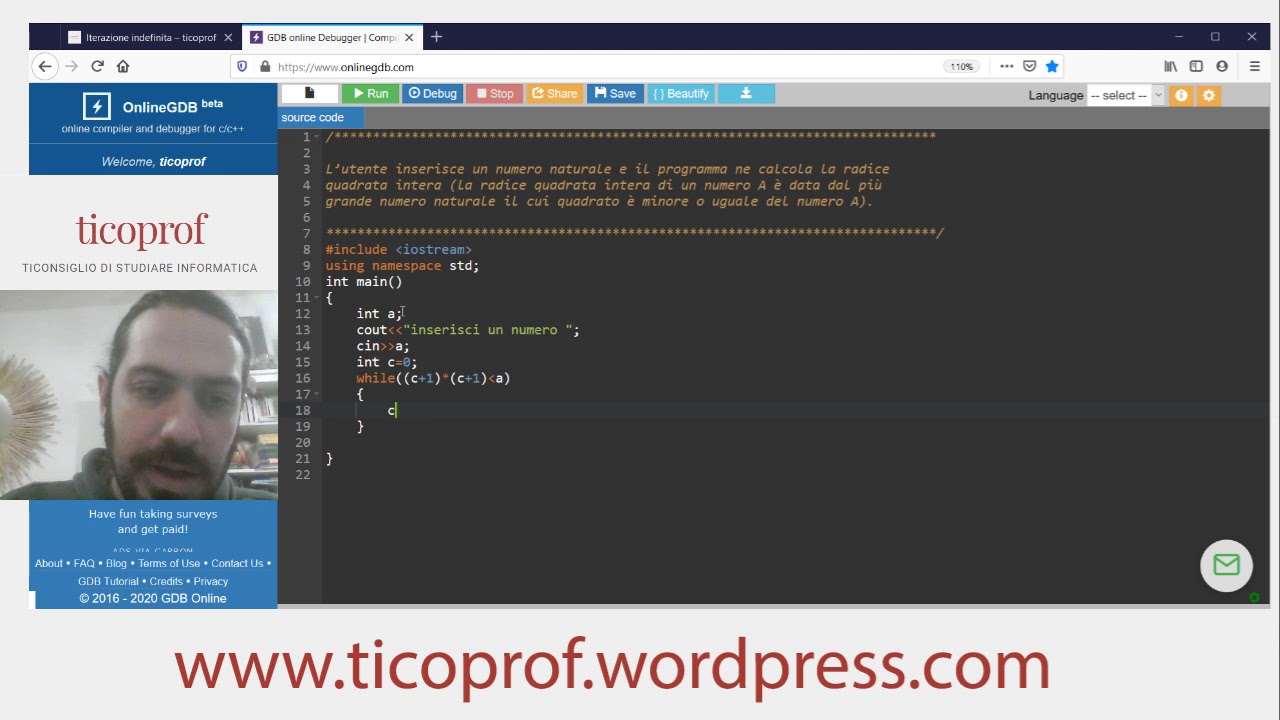The width and height of the screenshot is (1280, 720).
Task: Click the #include <iostream> line
Action: click(398, 249)
